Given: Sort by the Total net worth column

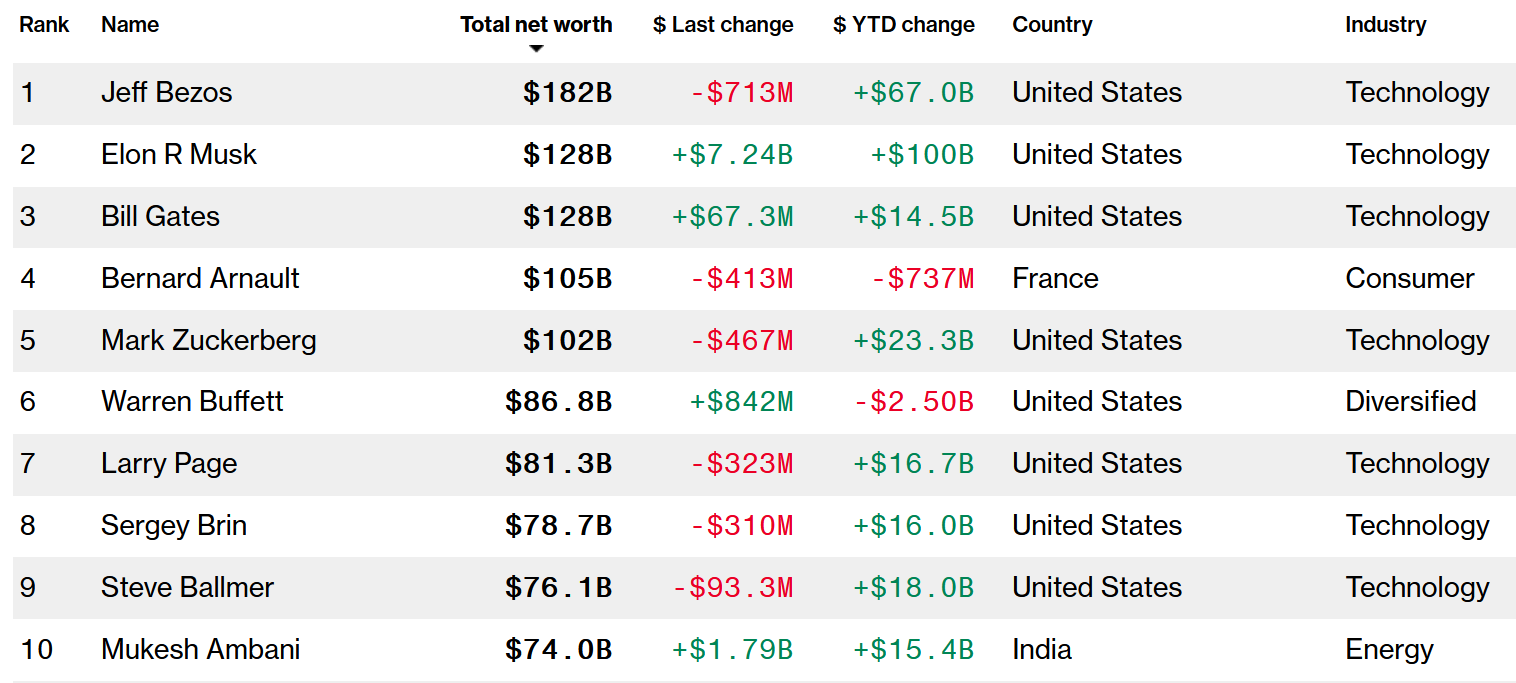Looking at the screenshot, I should [x=536, y=25].
